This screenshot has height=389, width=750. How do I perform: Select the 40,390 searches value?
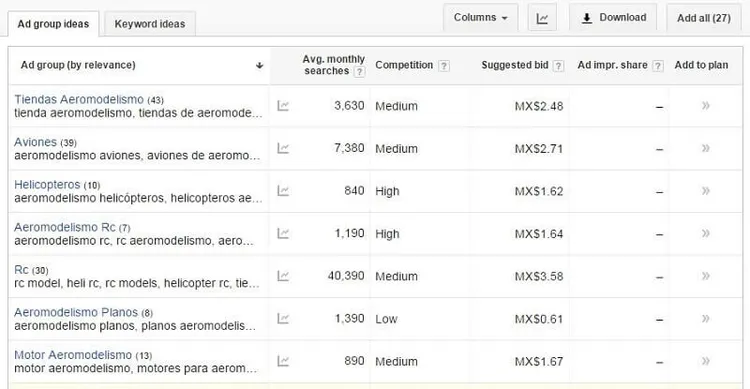click(x=346, y=276)
